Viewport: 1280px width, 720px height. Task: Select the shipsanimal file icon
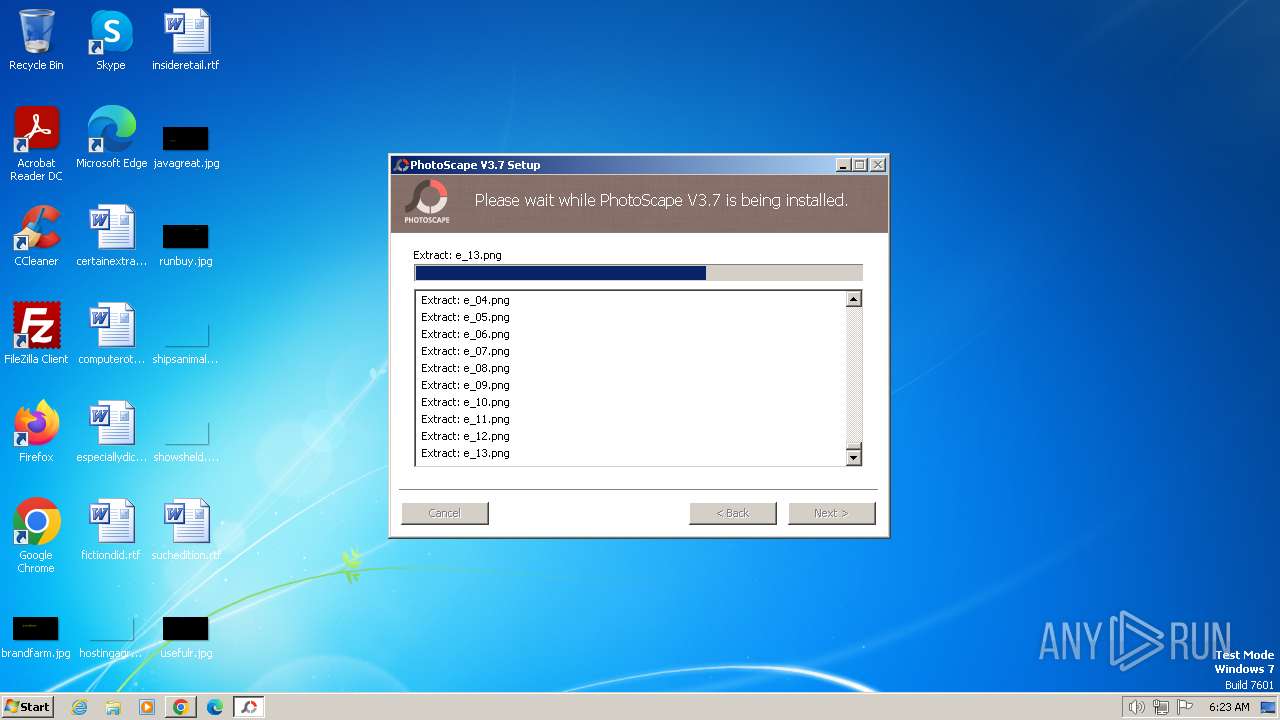(186, 342)
